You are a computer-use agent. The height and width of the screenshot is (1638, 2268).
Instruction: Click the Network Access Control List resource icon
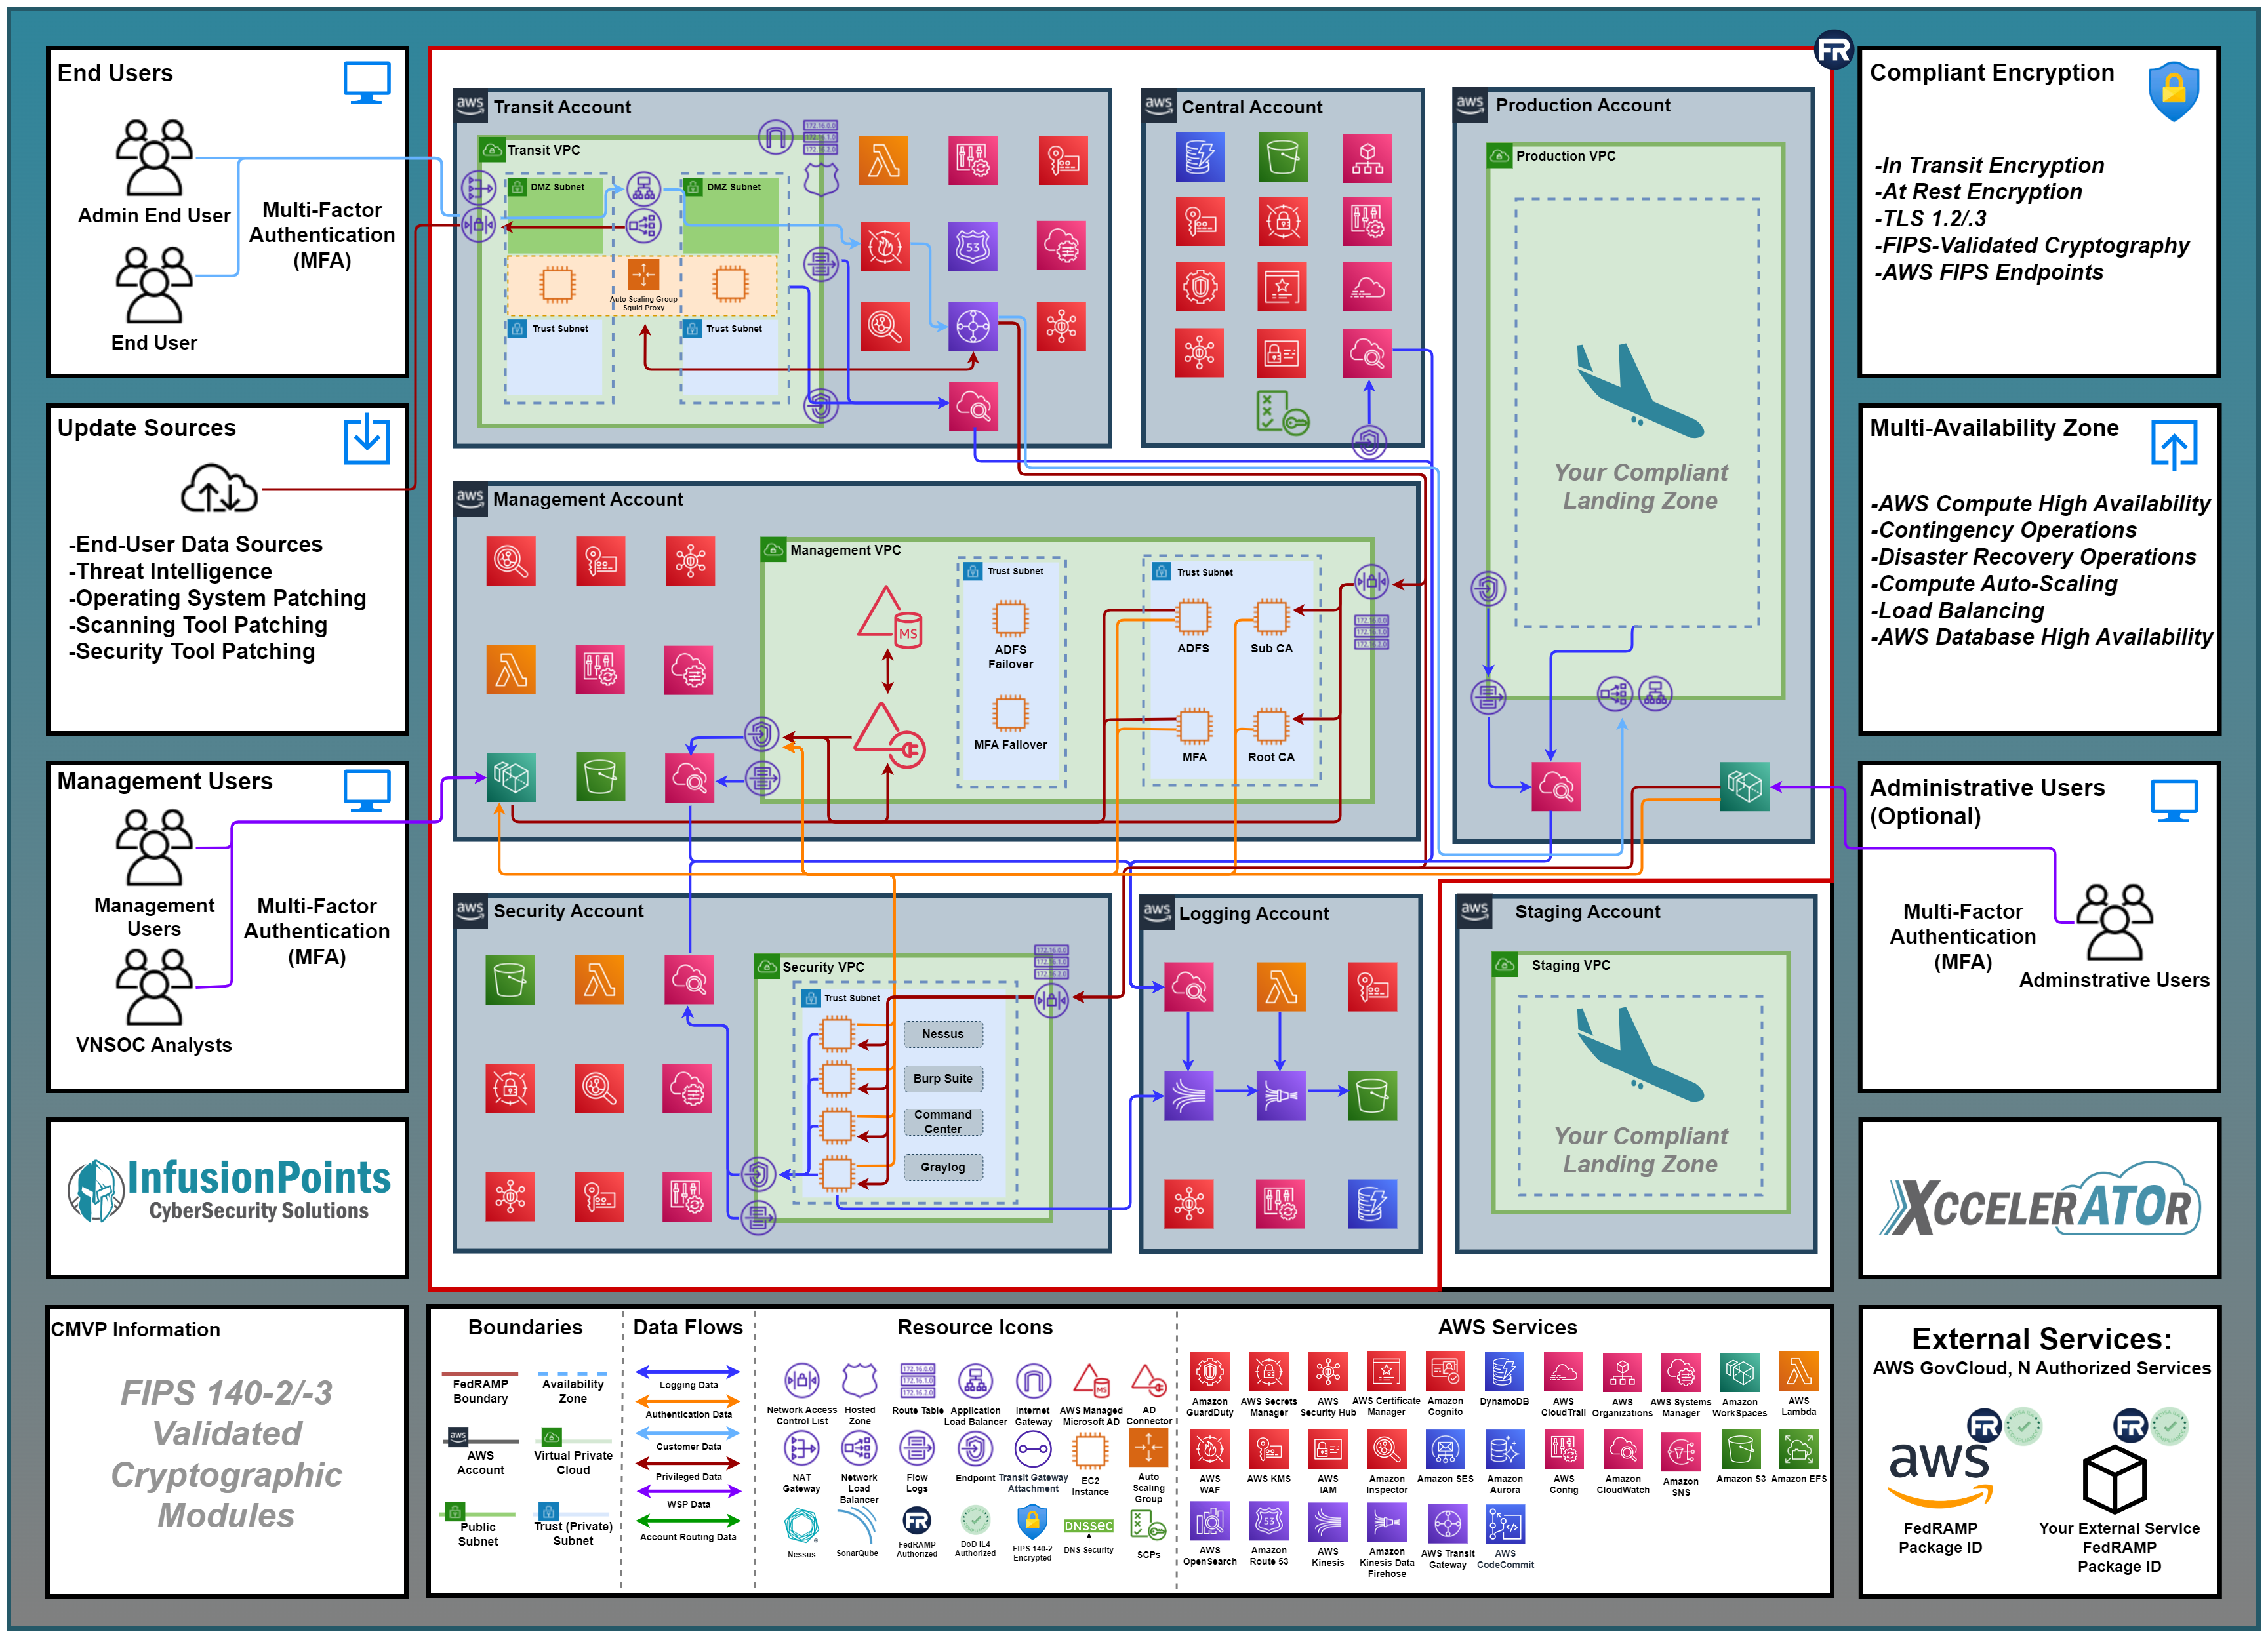click(x=802, y=1381)
